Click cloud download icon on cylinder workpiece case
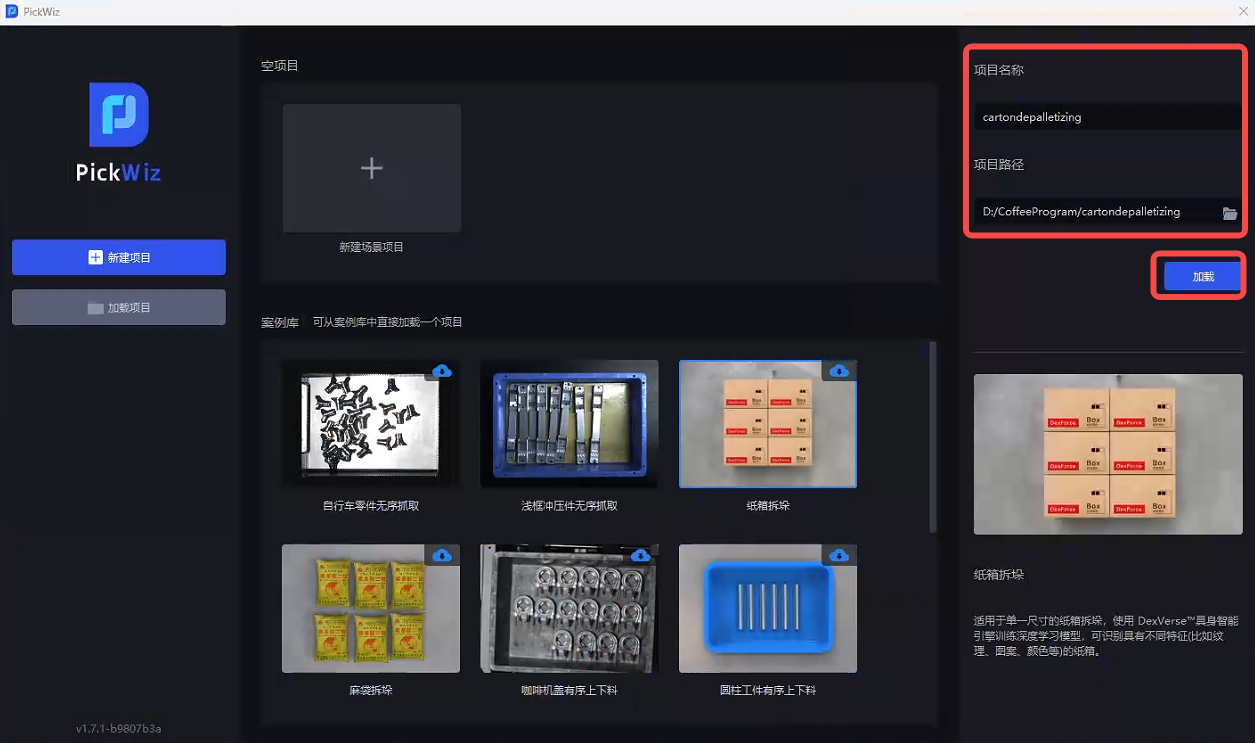 click(x=839, y=555)
